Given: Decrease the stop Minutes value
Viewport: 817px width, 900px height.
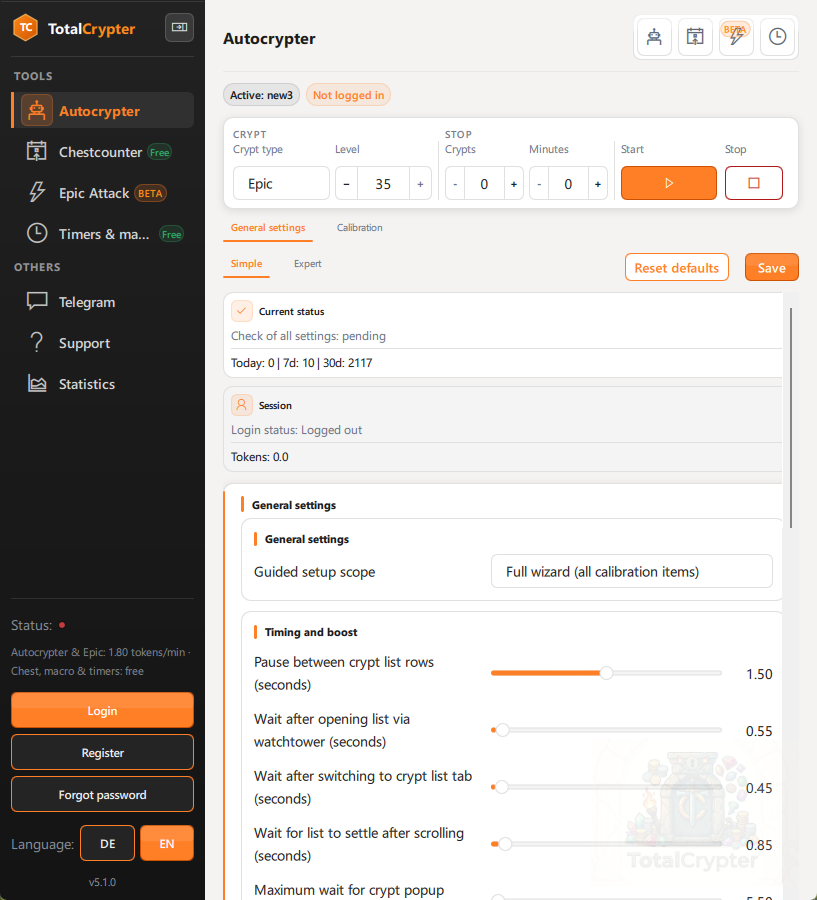Looking at the screenshot, I should (539, 184).
